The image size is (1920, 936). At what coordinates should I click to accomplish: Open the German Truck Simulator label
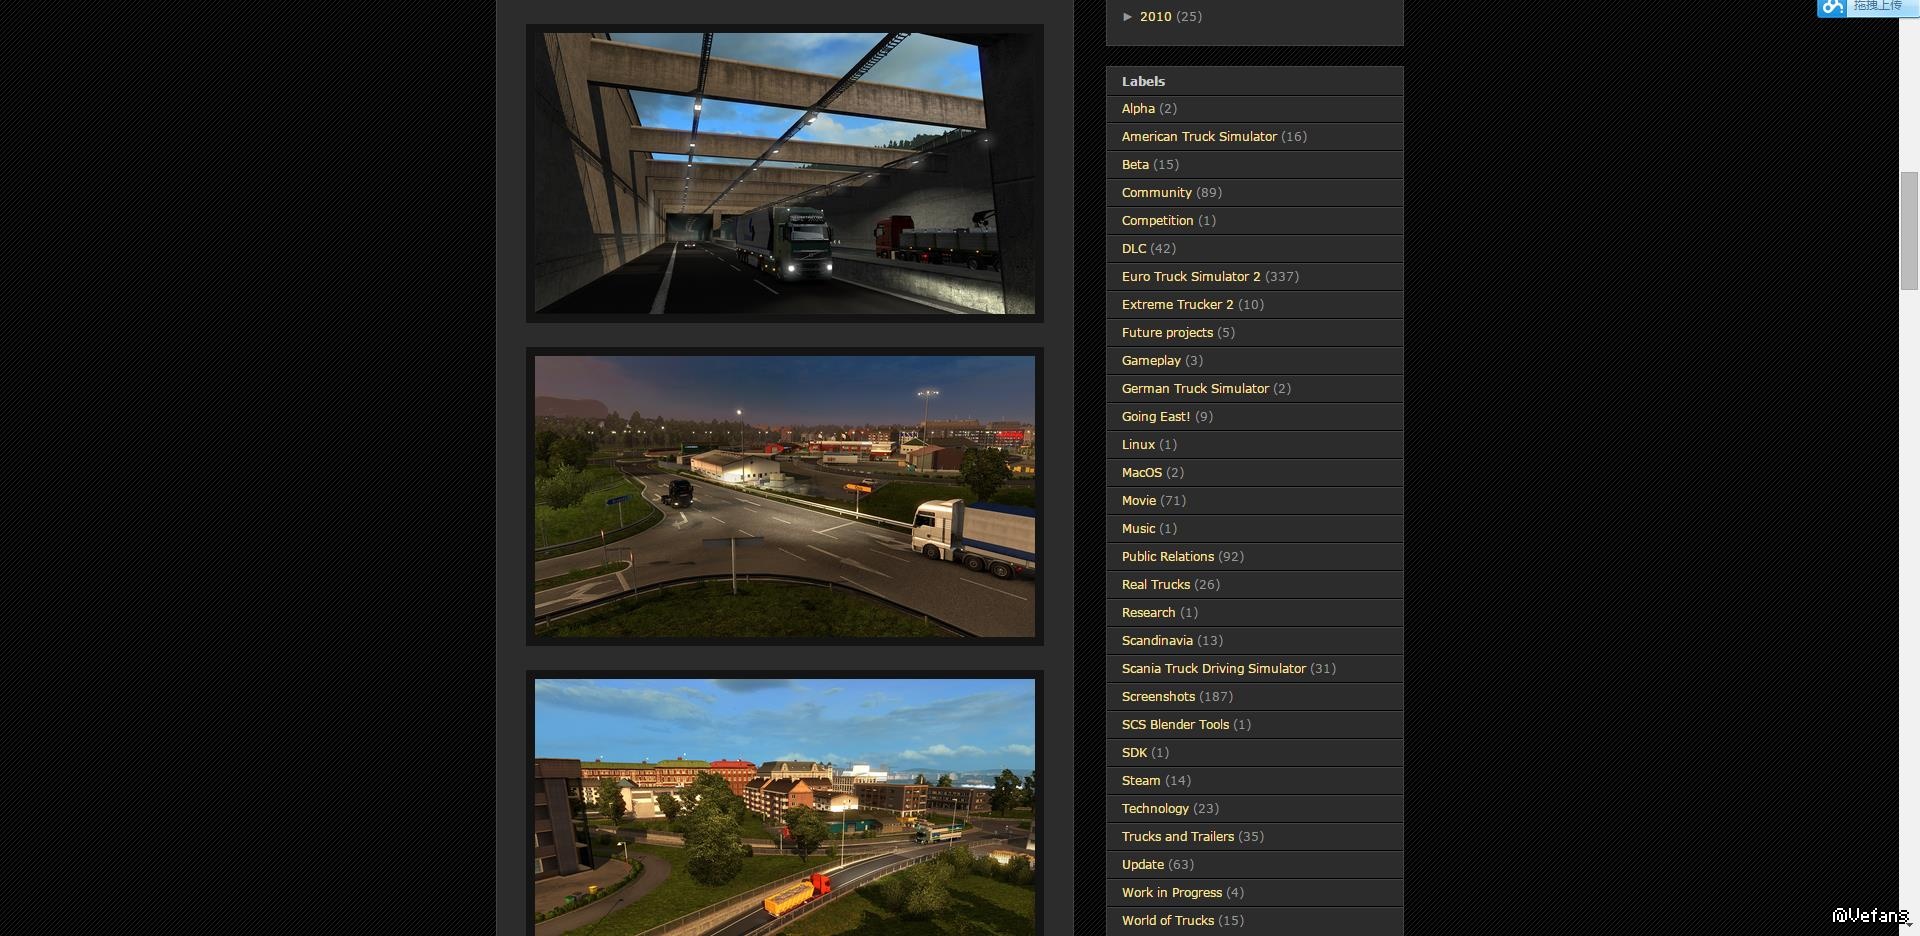pyautogui.click(x=1195, y=389)
